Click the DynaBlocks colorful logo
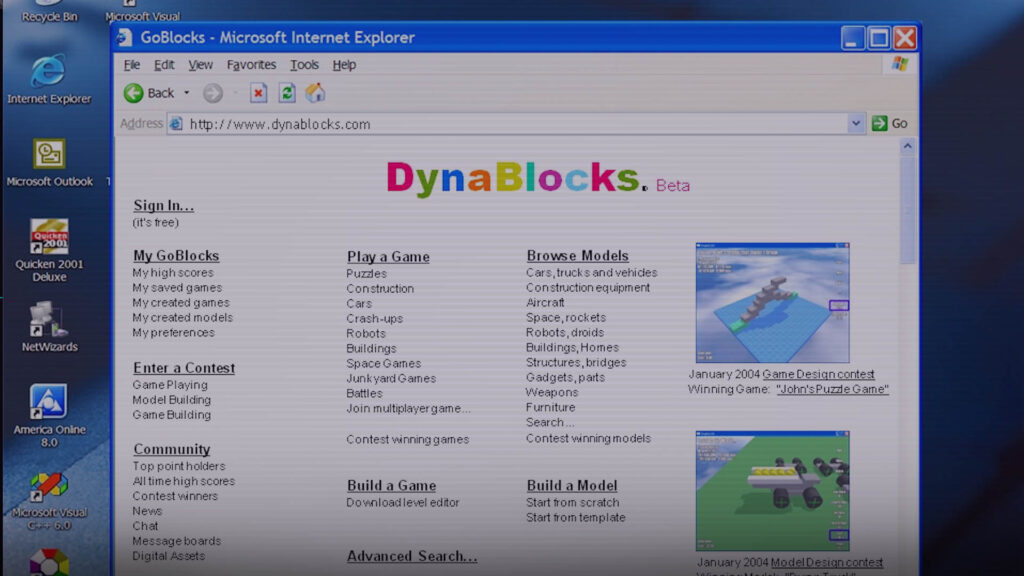Image resolution: width=1024 pixels, height=576 pixels. click(517, 178)
